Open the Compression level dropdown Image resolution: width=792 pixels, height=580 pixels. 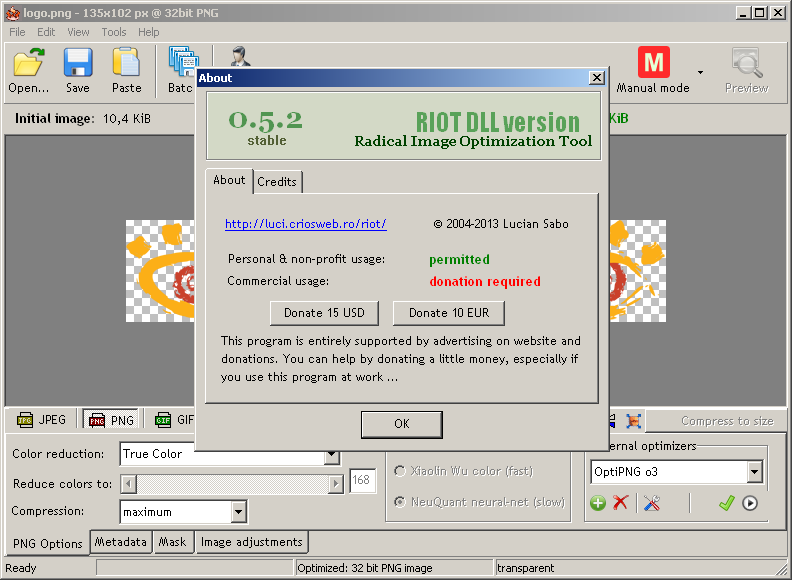point(238,512)
